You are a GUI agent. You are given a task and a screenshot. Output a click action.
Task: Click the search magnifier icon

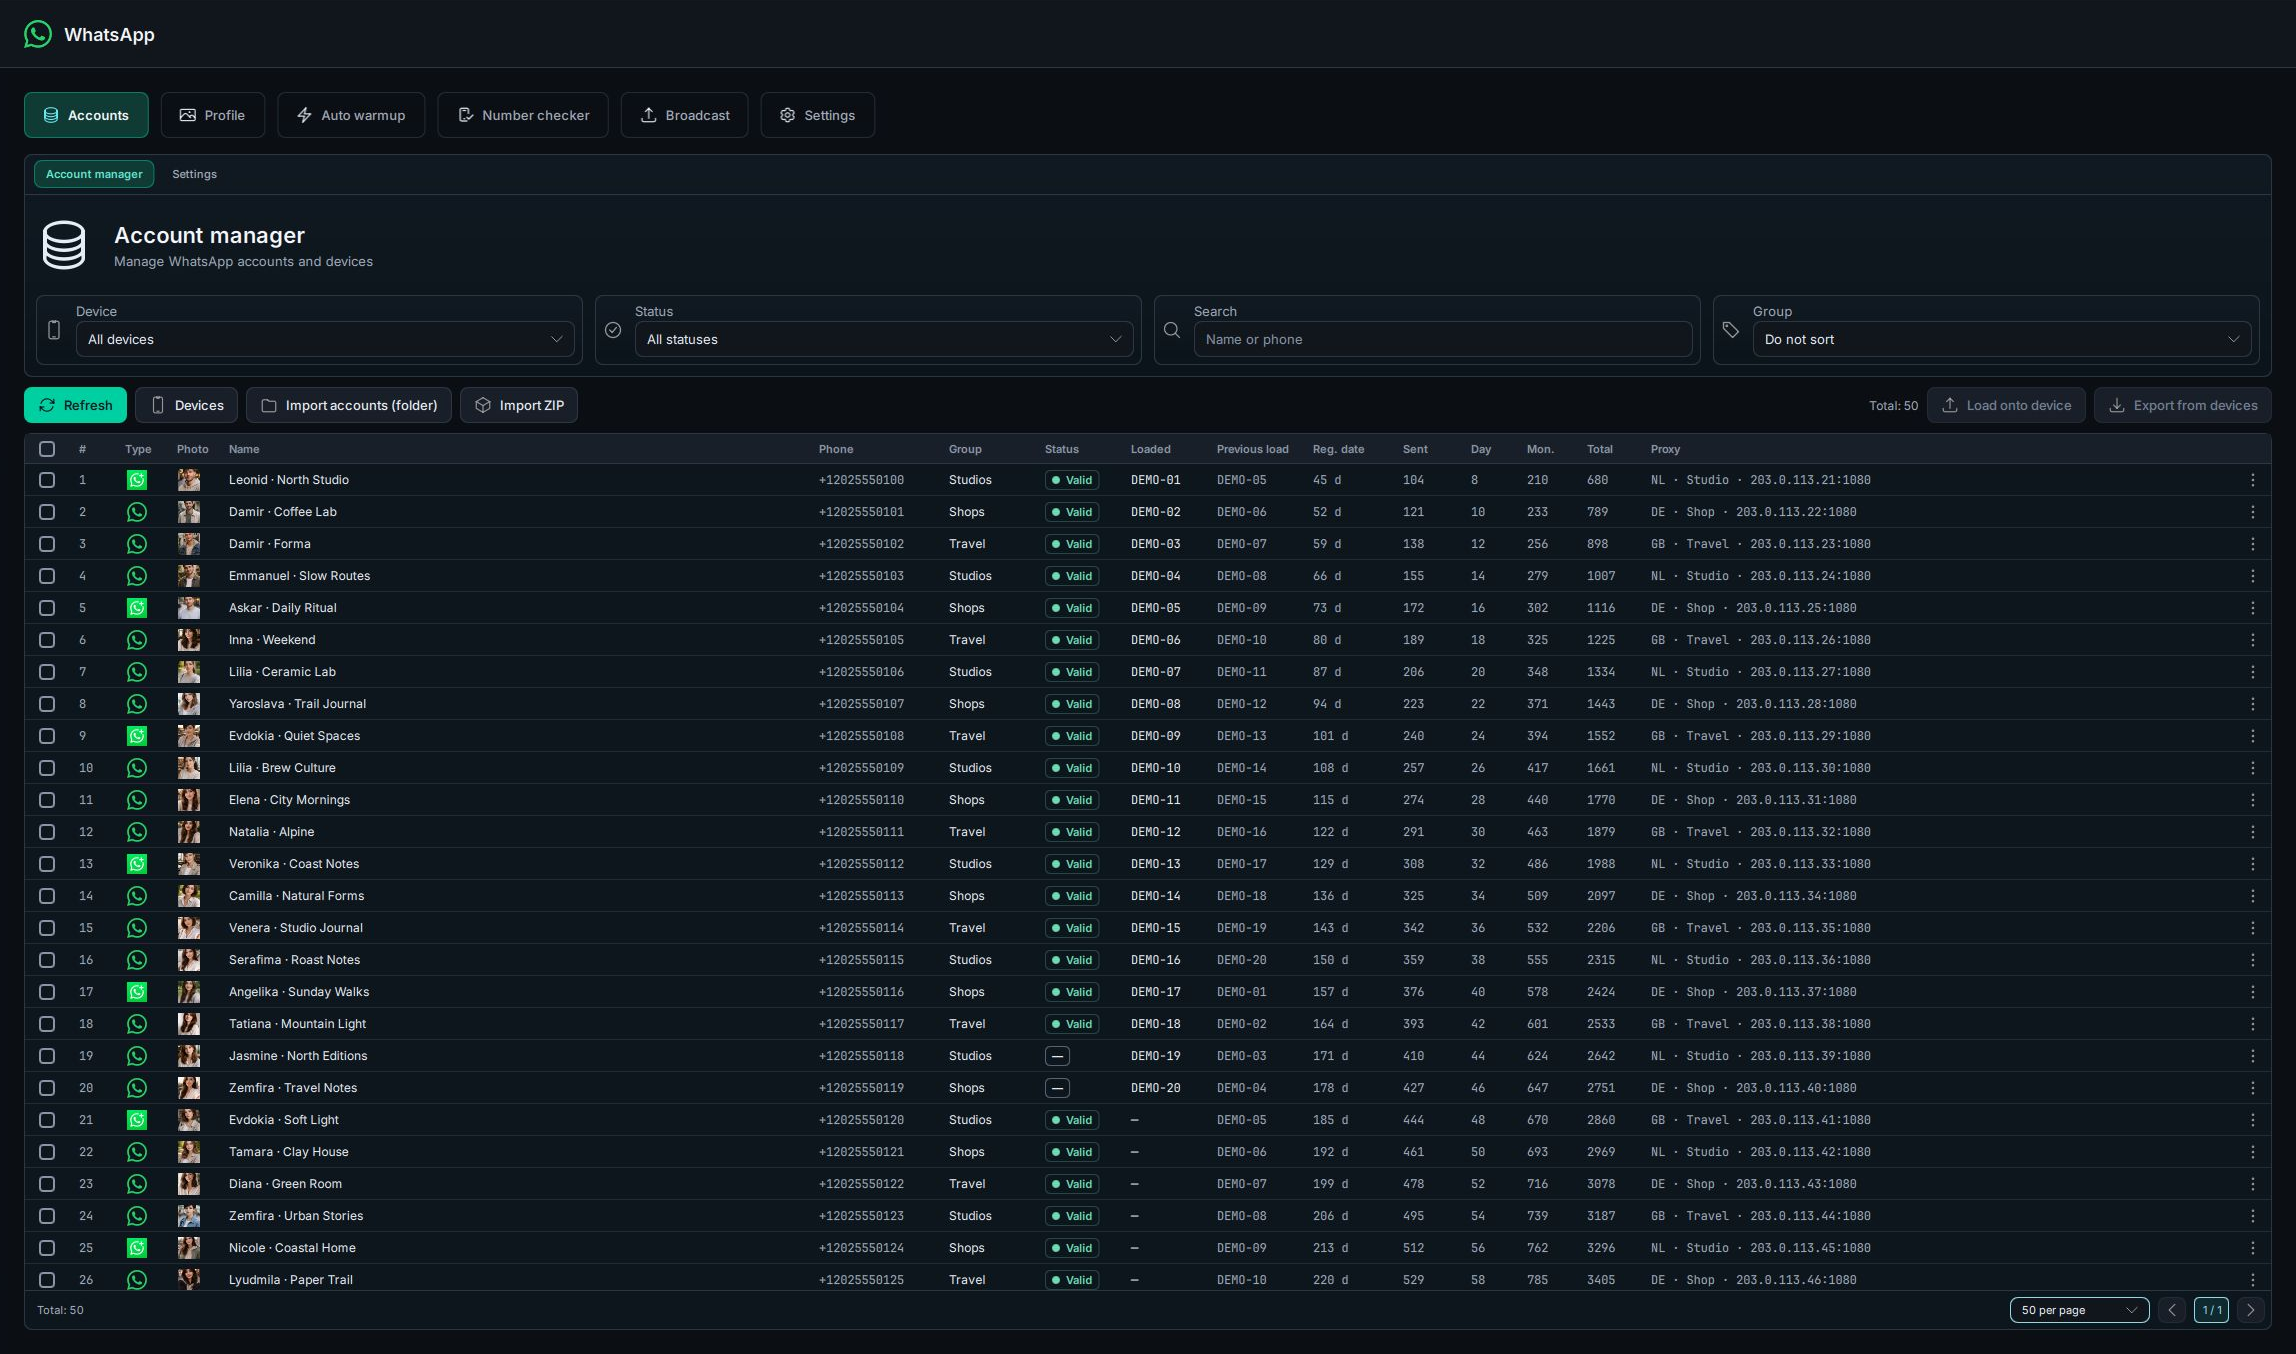(x=1172, y=330)
